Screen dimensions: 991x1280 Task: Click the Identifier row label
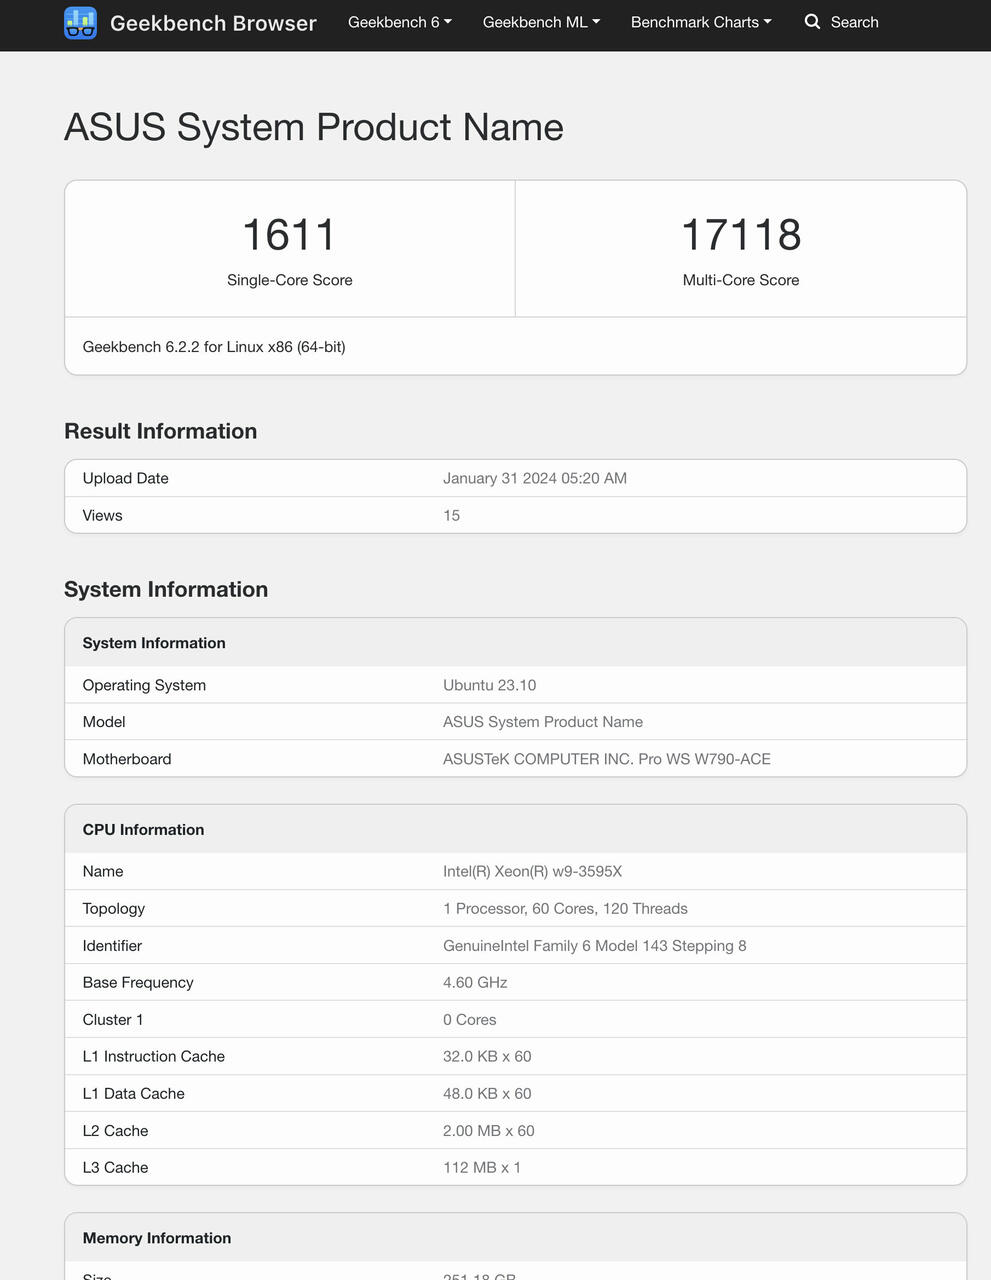113,945
